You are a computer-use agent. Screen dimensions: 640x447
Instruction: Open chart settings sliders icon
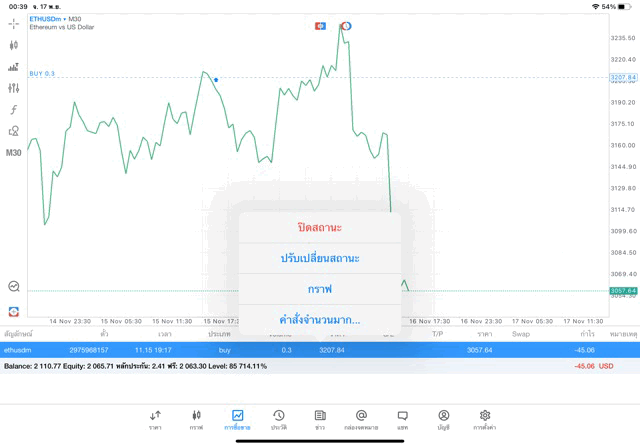(14, 88)
